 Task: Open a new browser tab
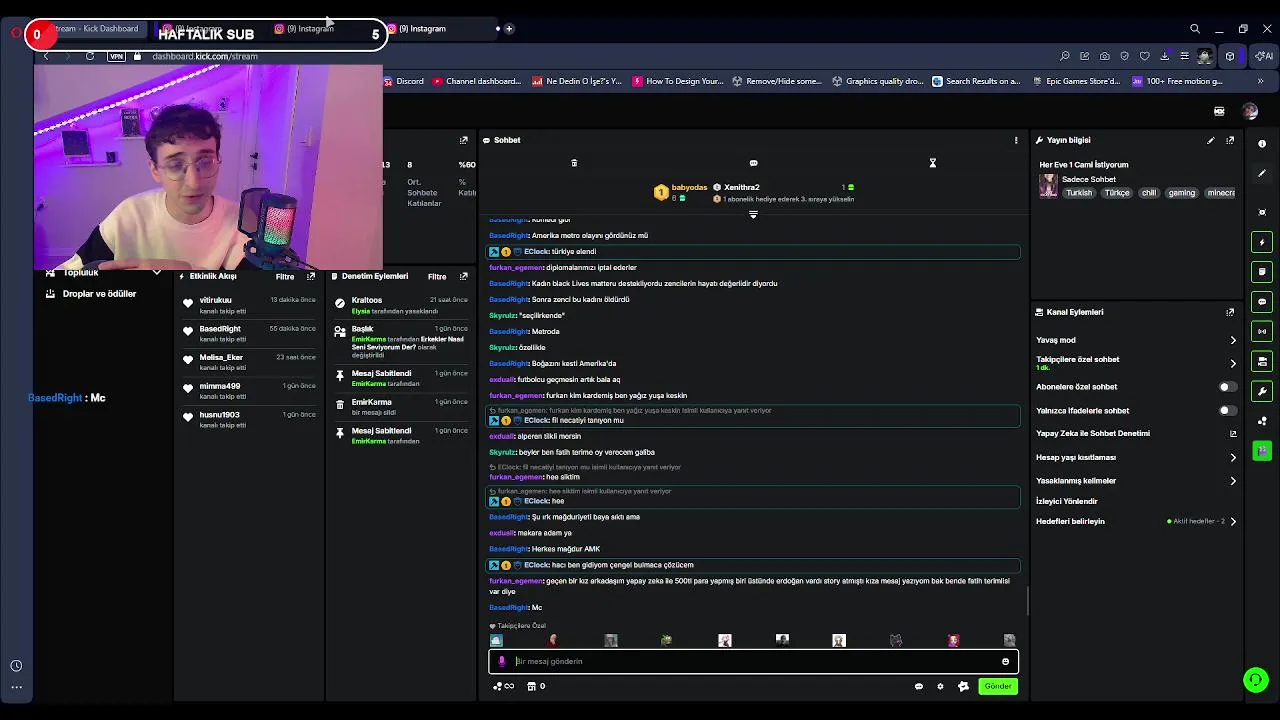509,29
